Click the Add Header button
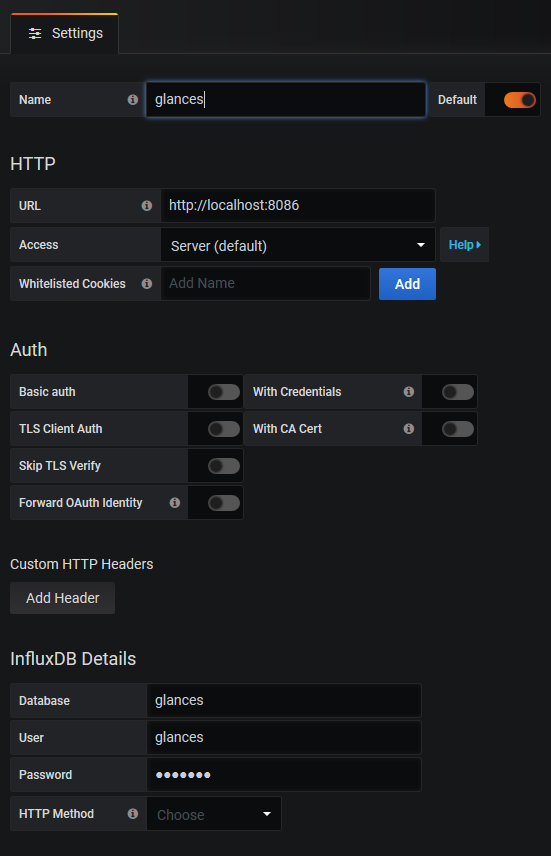The width and height of the screenshot is (551, 856). tap(63, 598)
